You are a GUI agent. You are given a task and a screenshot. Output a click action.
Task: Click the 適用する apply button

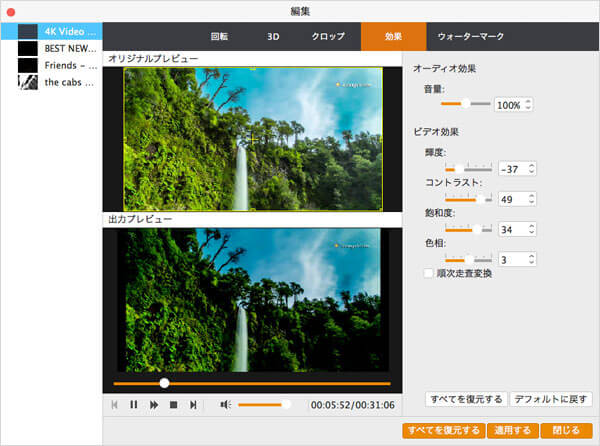512,430
